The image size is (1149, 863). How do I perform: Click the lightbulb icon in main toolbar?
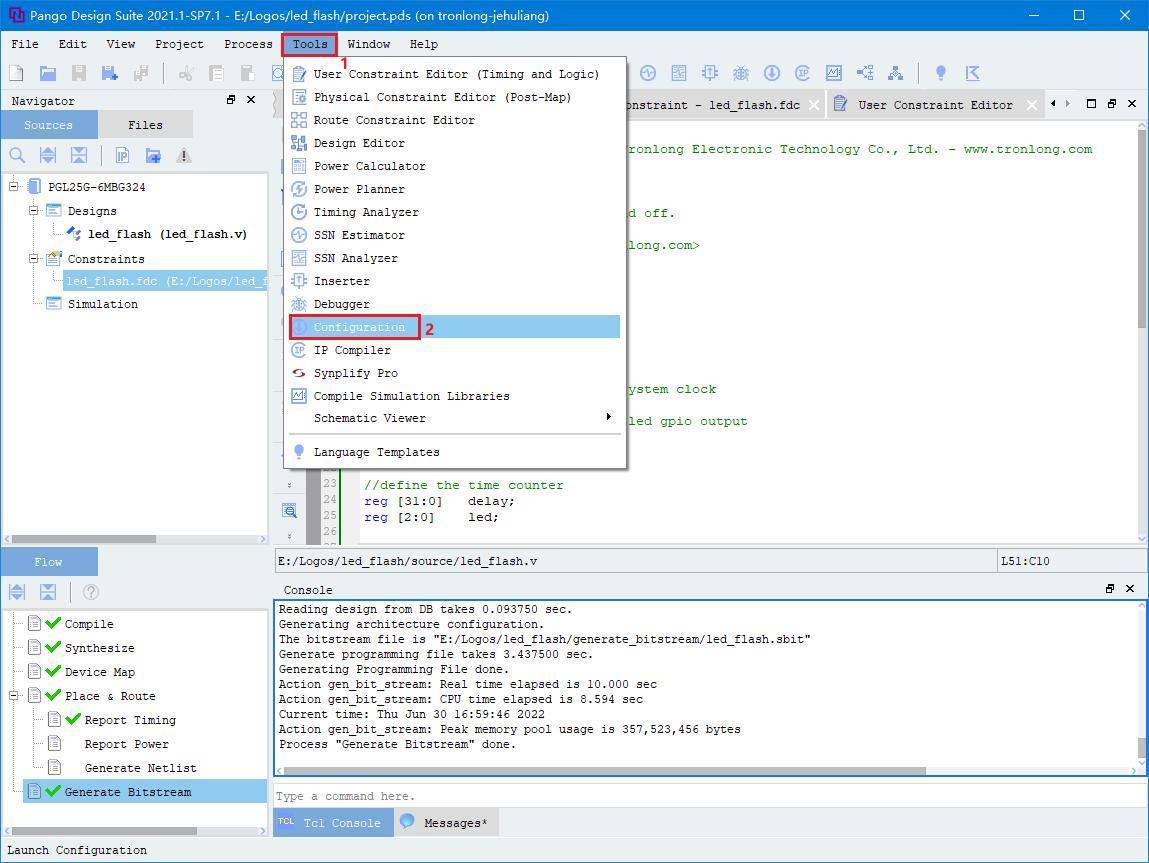pyautogui.click(x=940, y=73)
